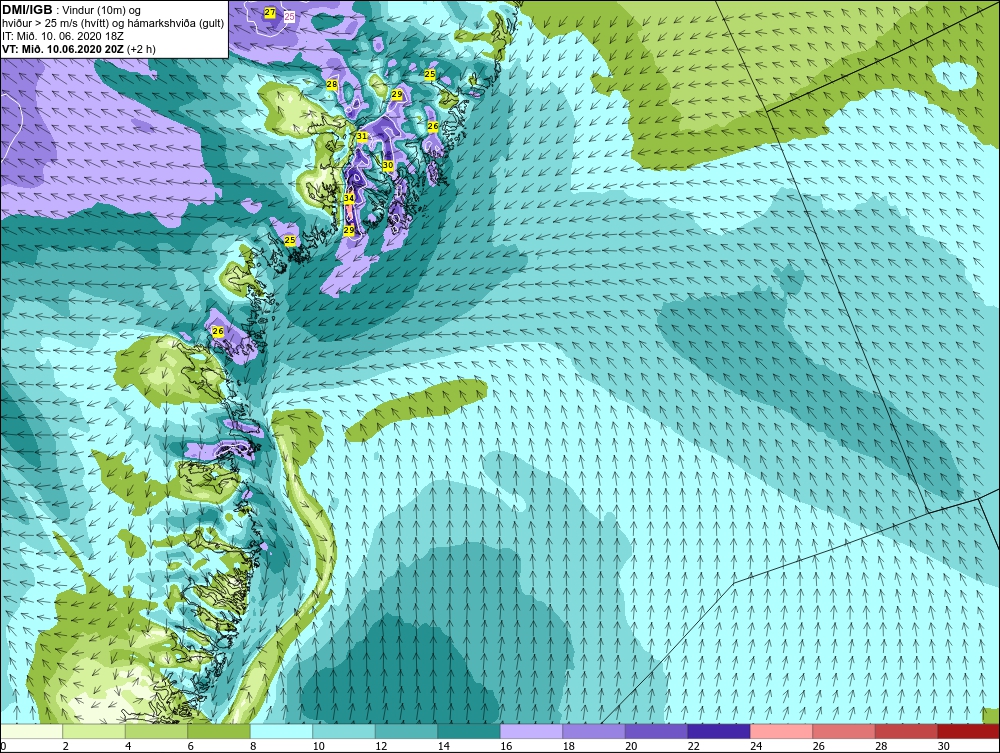Click the yellow gust label 27
This screenshot has height=753, width=1000.
coord(270,13)
